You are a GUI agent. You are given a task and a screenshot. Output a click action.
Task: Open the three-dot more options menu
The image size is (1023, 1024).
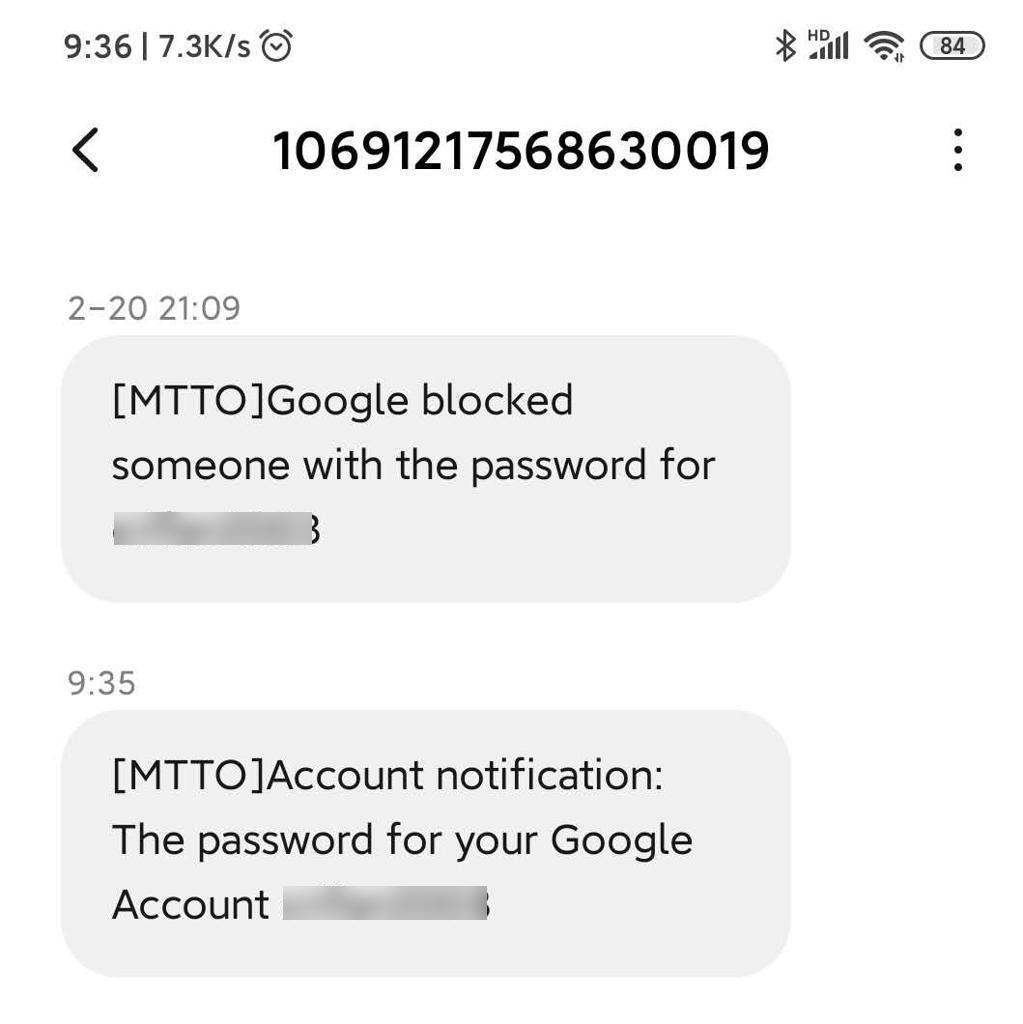click(x=958, y=151)
